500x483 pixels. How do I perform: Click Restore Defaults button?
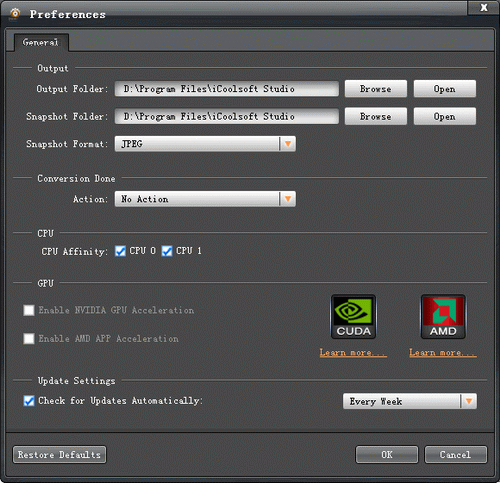59,455
